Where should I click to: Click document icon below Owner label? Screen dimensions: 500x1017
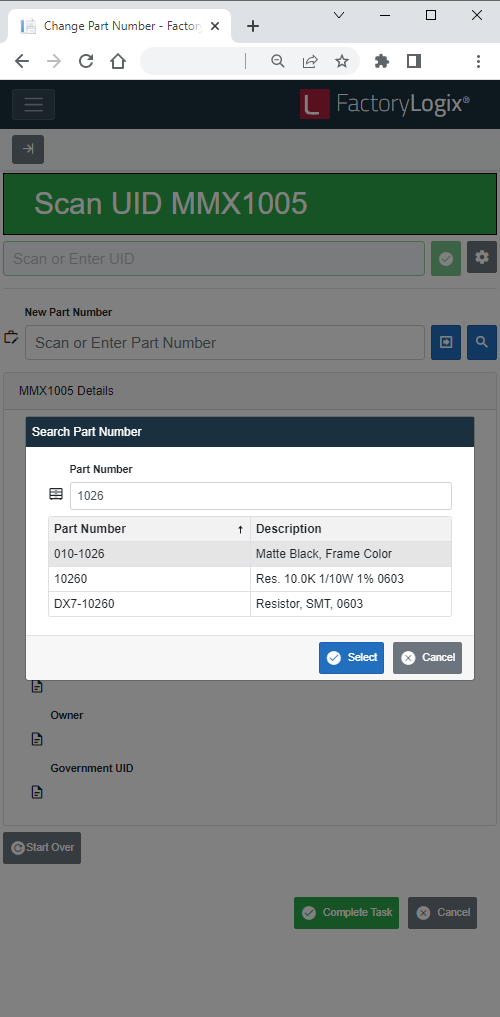[x=37, y=739]
